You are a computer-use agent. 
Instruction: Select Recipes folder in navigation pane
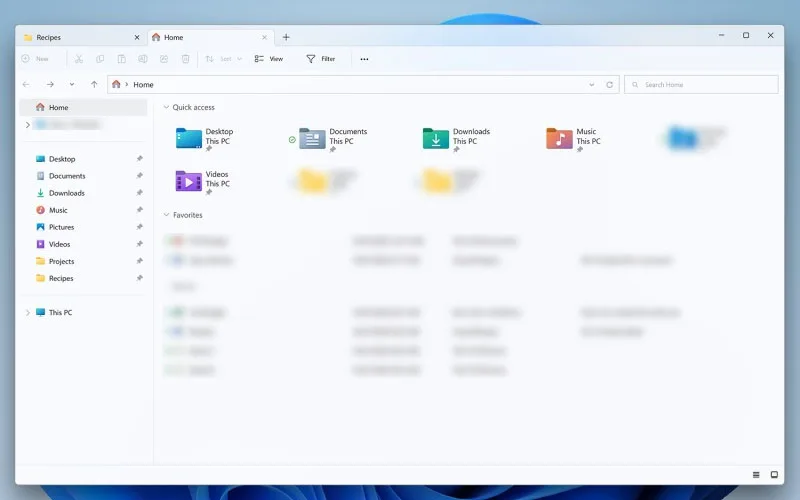click(84, 278)
